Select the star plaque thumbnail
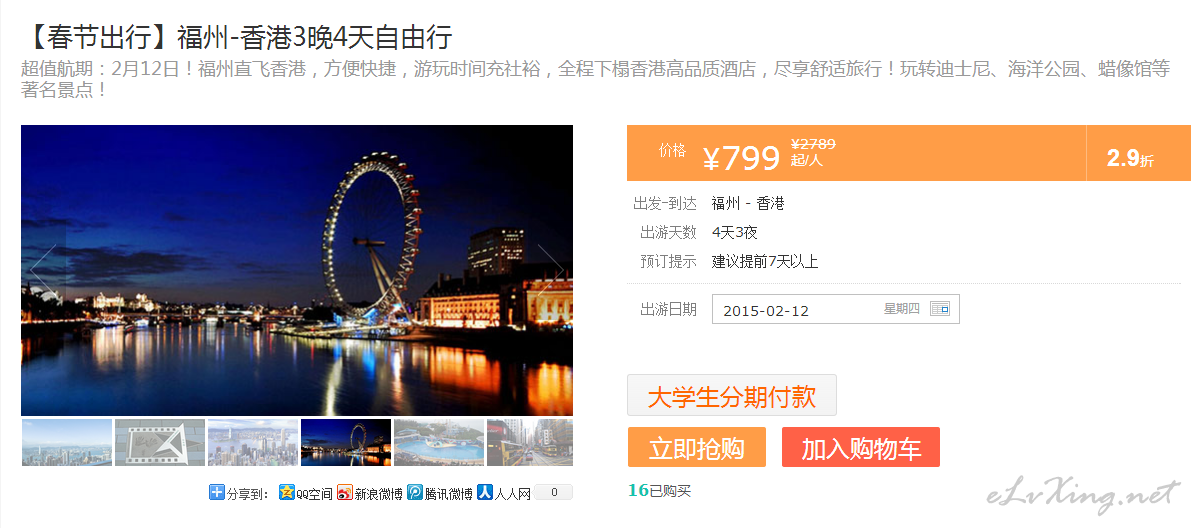This screenshot has height=528, width=1191. tap(160, 442)
